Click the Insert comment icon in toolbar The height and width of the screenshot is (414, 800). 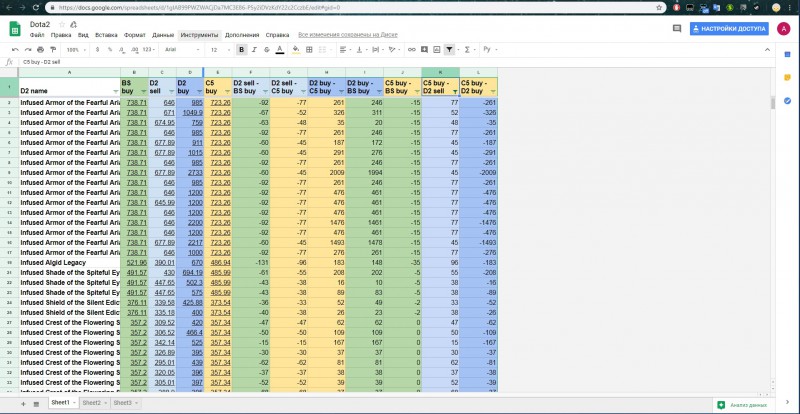click(x=424, y=50)
